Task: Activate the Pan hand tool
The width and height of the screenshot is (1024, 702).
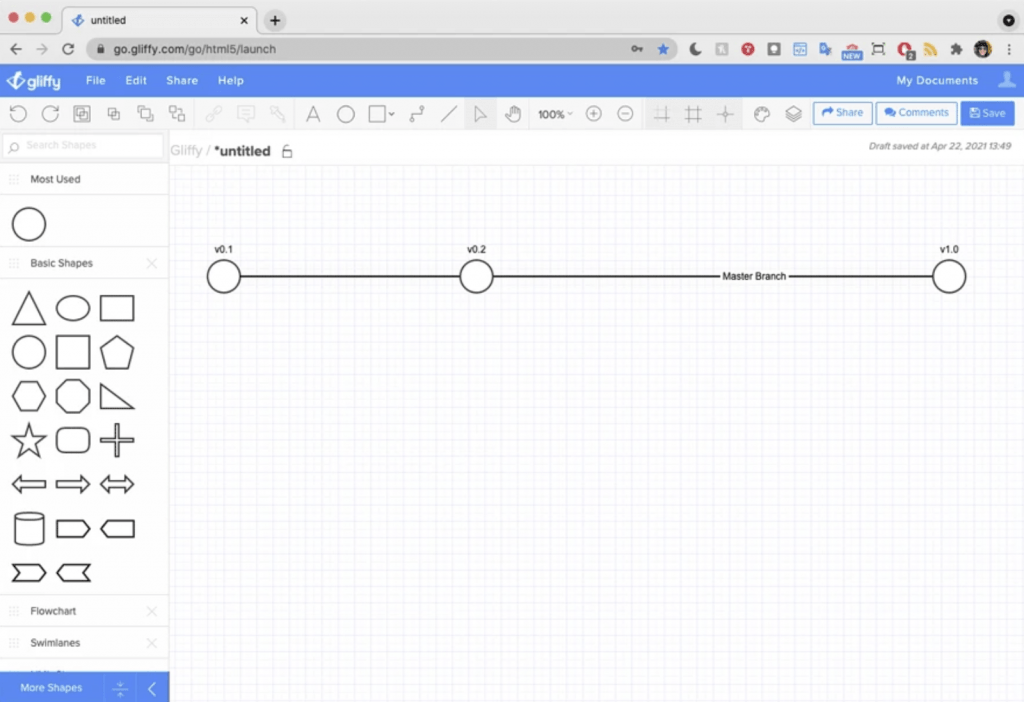Action: point(513,114)
